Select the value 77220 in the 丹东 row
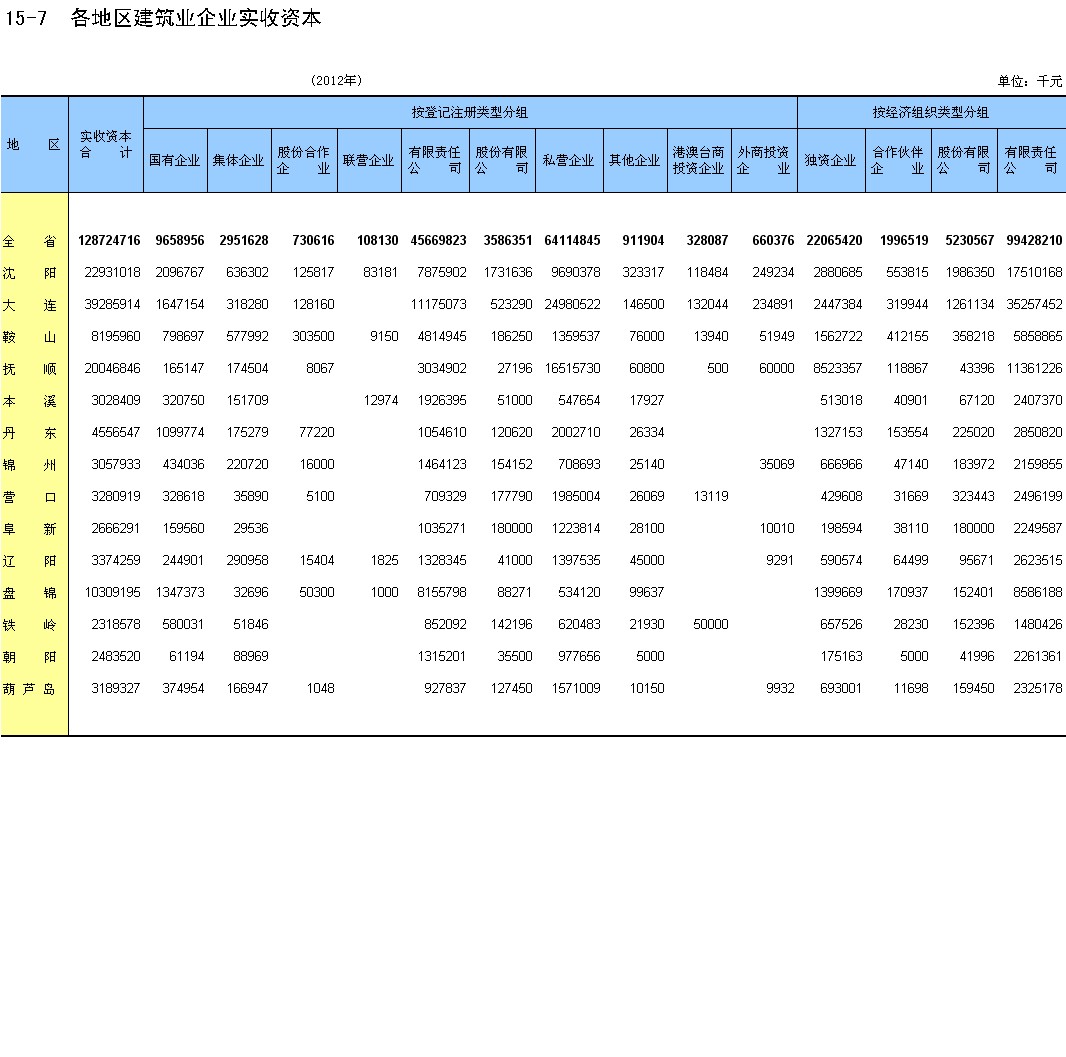Viewport: 1066px width, 1057px height. pyautogui.click(x=317, y=432)
